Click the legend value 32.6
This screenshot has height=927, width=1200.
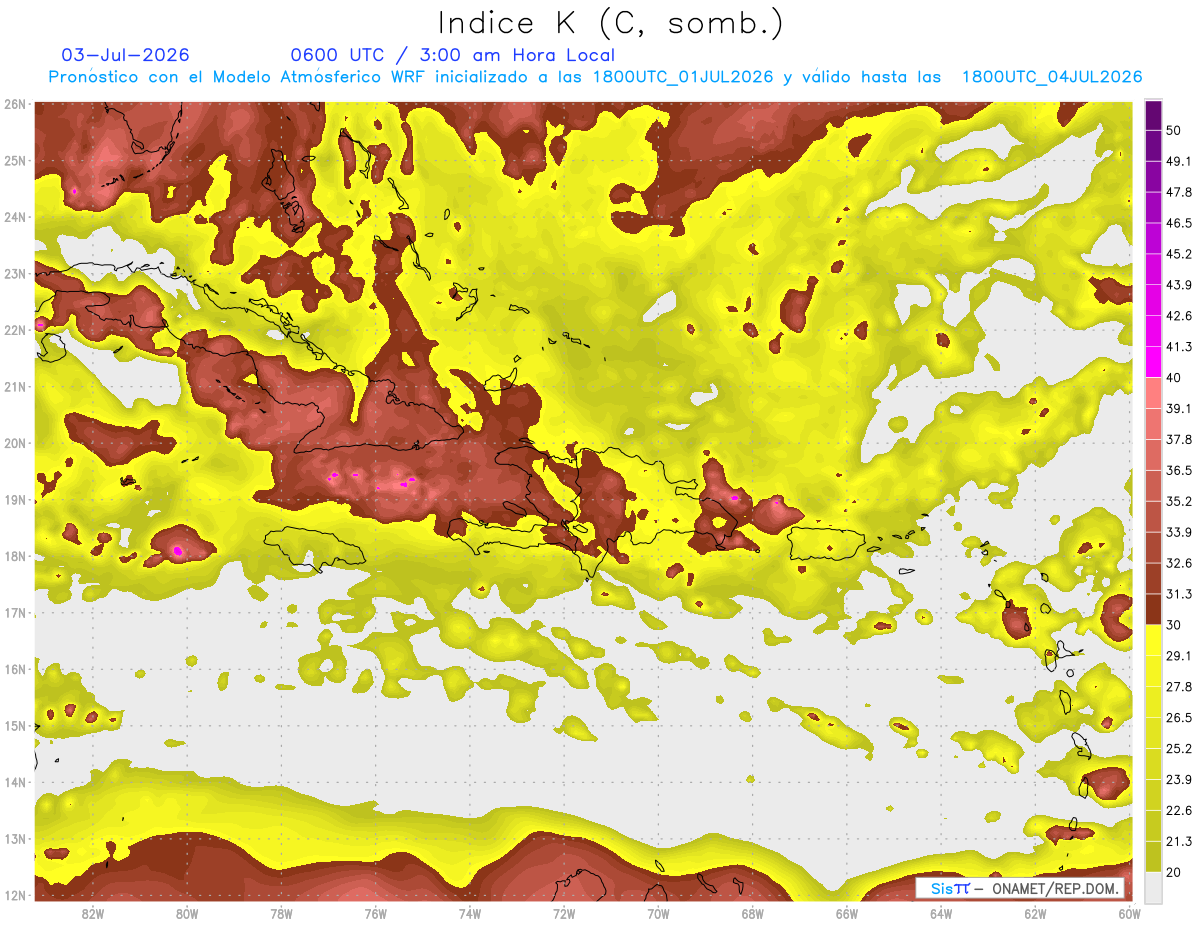click(x=1179, y=563)
